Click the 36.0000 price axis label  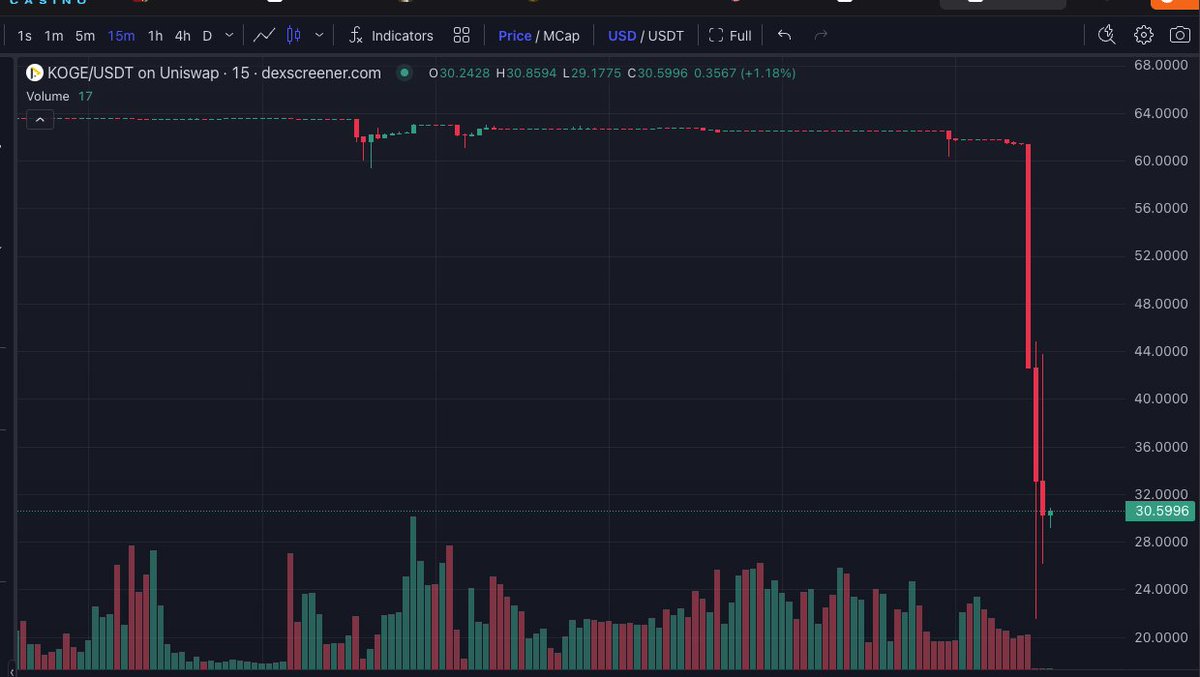(x=1160, y=446)
